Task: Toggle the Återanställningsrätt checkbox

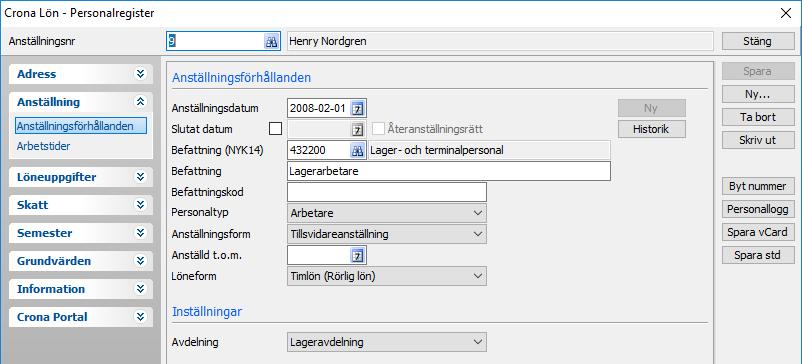Action: click(378, 129)
